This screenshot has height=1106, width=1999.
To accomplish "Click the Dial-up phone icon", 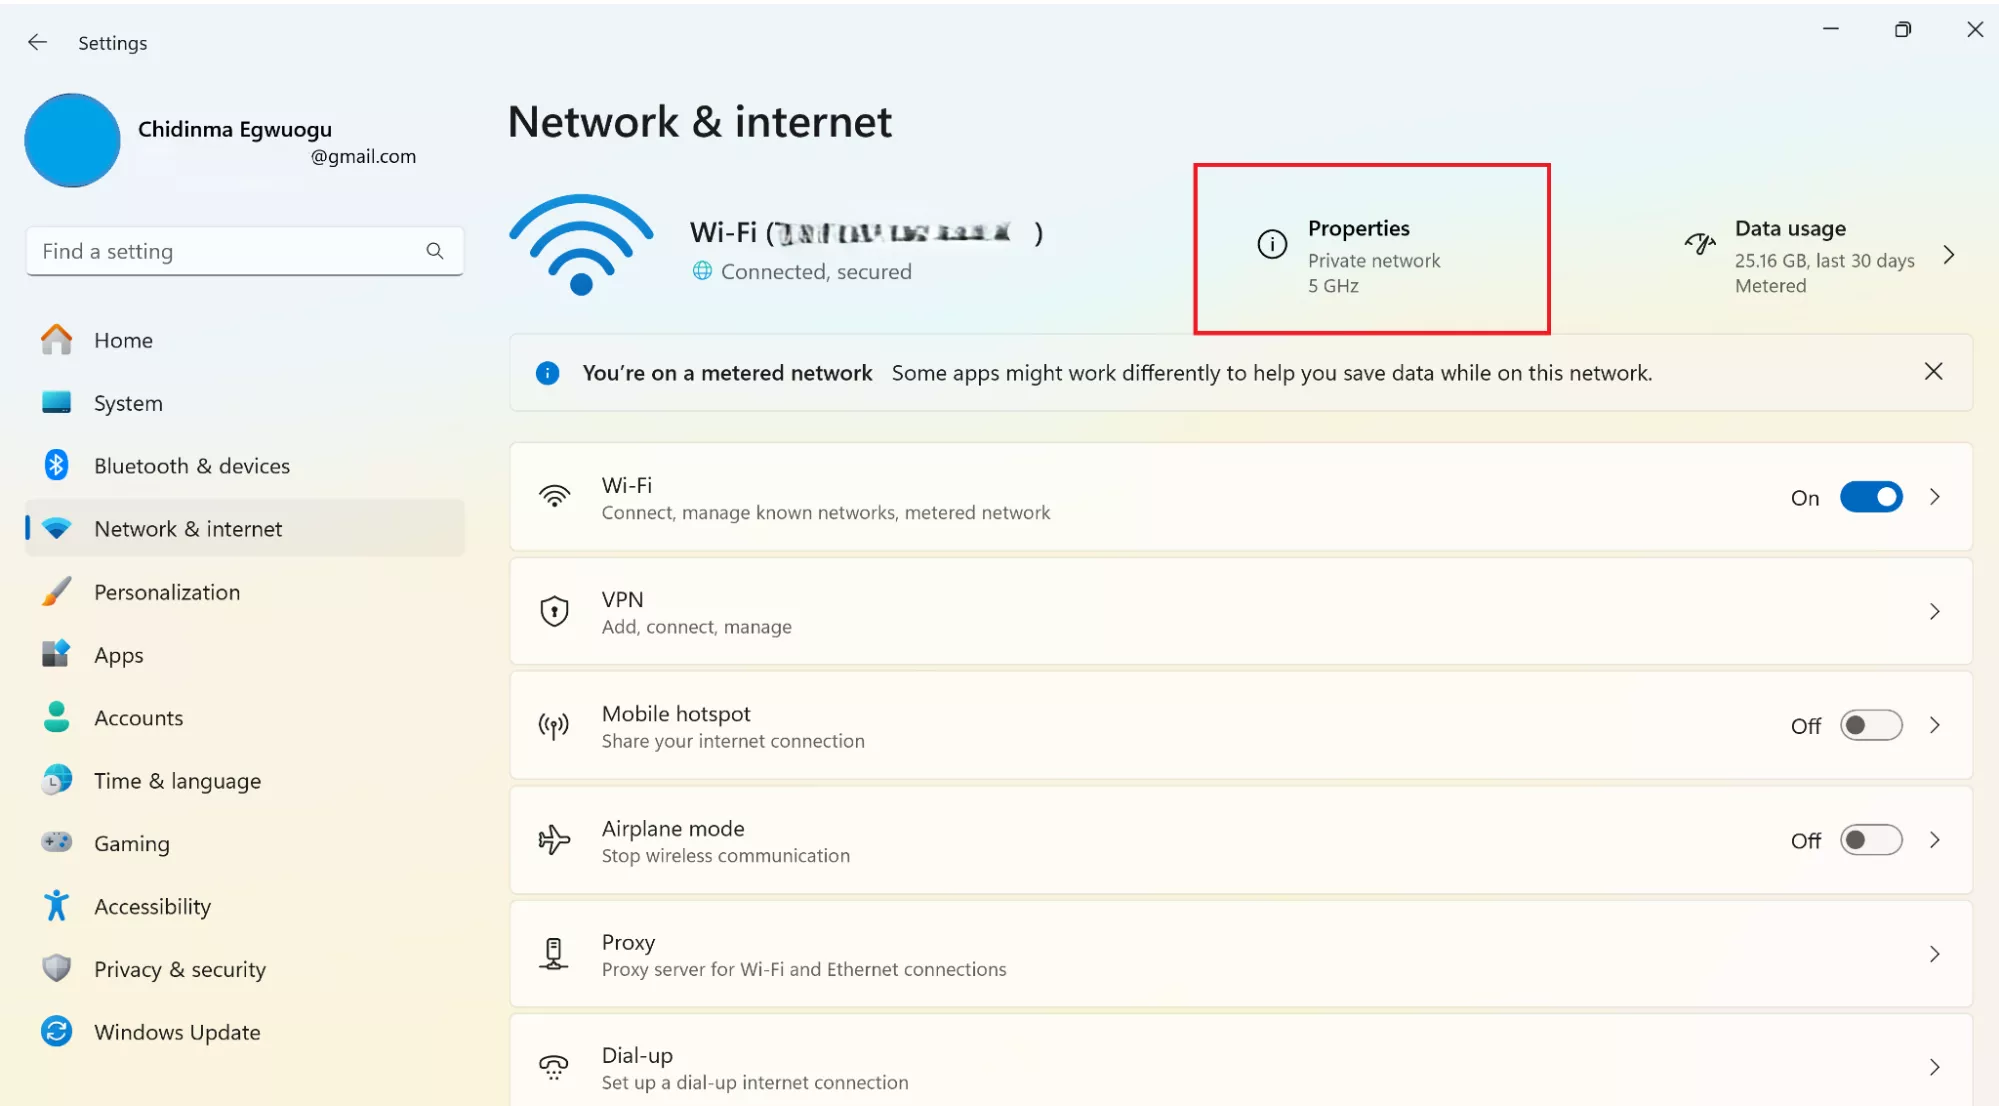I will pos(554,1067).
